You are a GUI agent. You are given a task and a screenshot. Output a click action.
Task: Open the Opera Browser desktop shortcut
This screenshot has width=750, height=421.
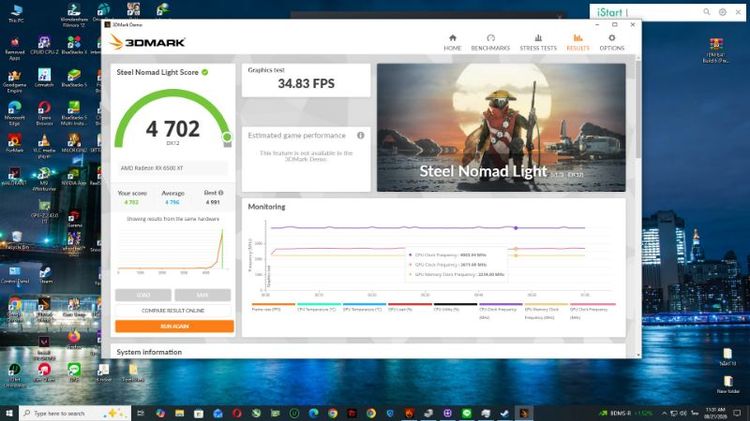[x=44, y=113]
